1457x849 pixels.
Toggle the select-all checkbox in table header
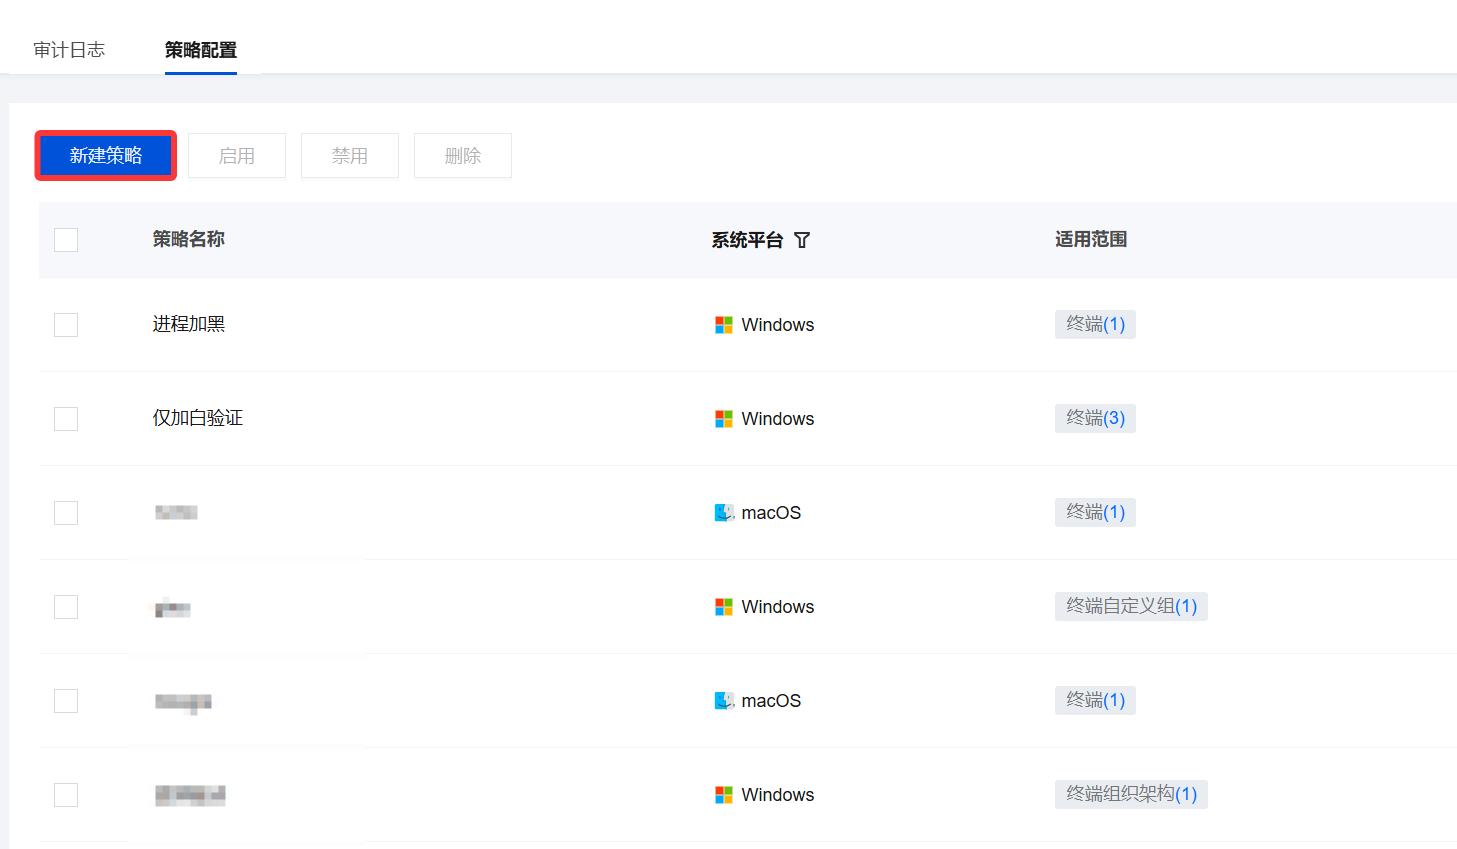pos(66,240)
